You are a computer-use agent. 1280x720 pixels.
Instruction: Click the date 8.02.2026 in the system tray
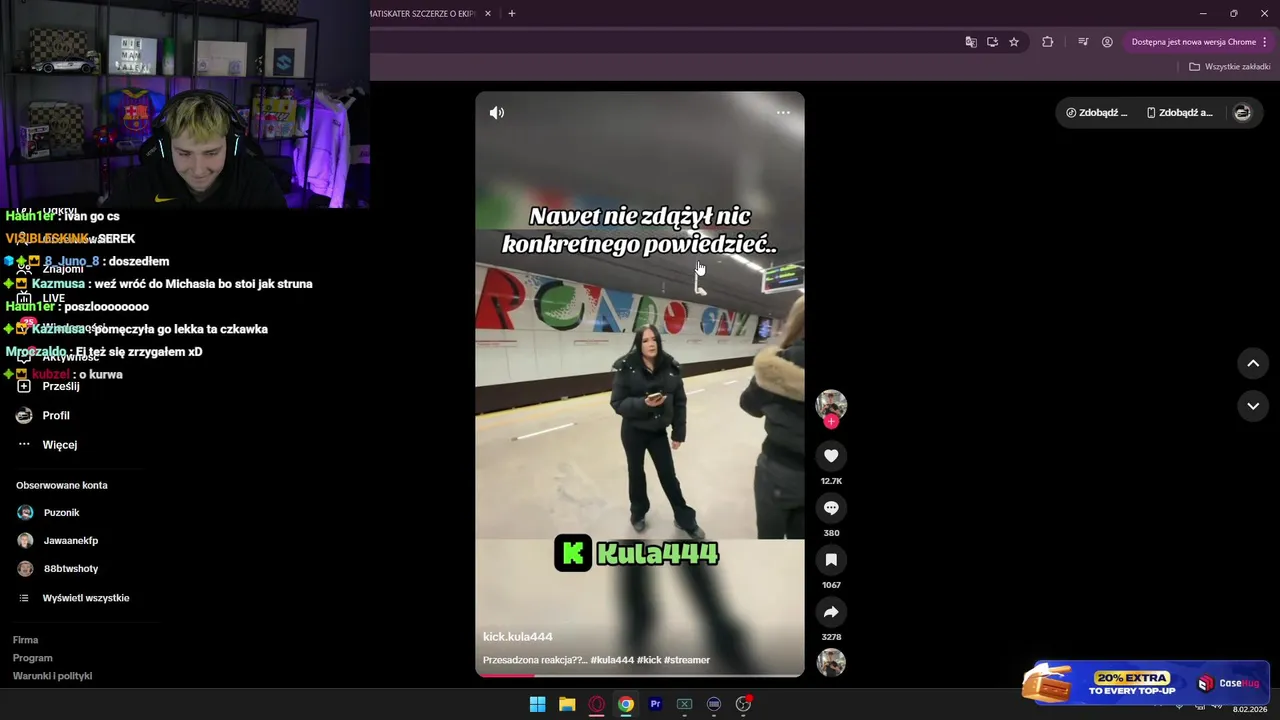[1249, 709]
